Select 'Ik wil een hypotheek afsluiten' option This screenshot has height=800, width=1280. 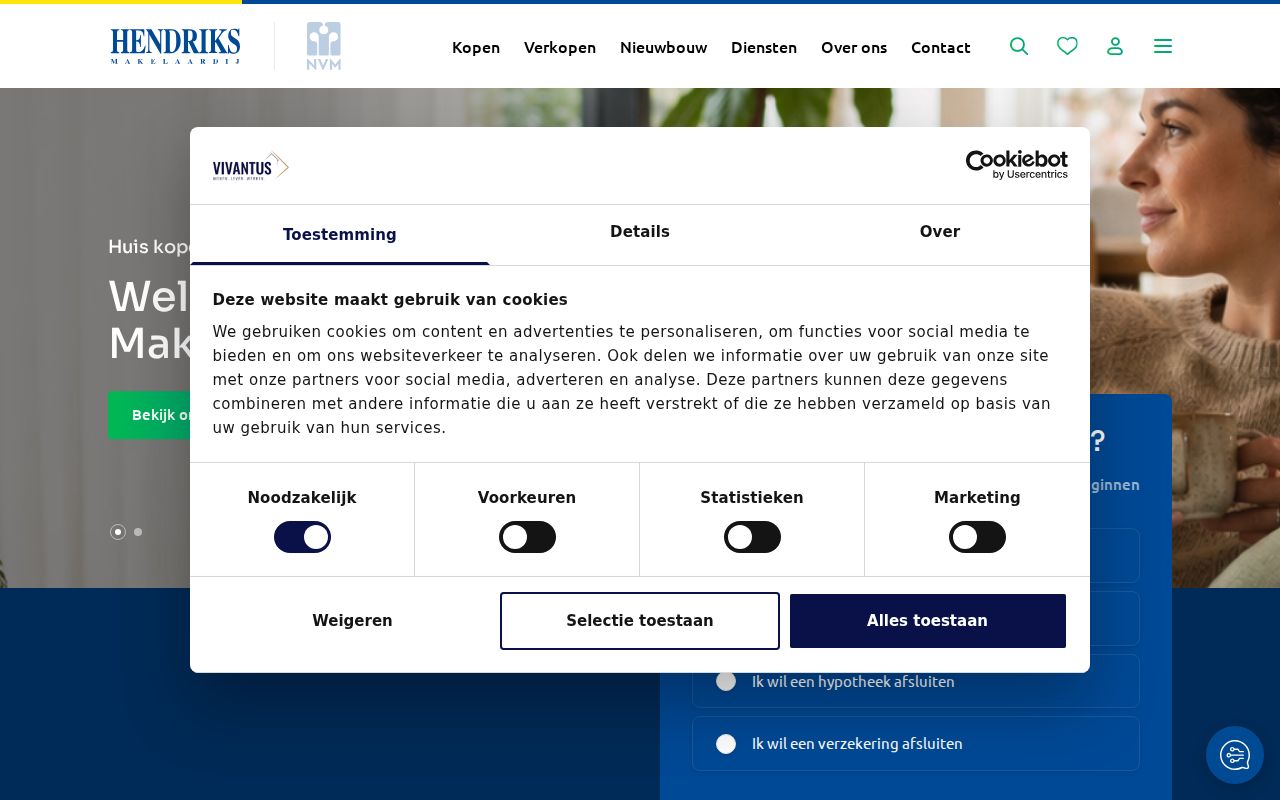coord(916,681)
